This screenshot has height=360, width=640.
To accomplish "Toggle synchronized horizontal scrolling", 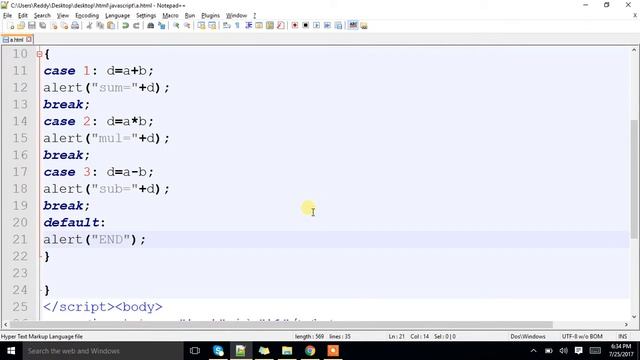I will [212, 26].
